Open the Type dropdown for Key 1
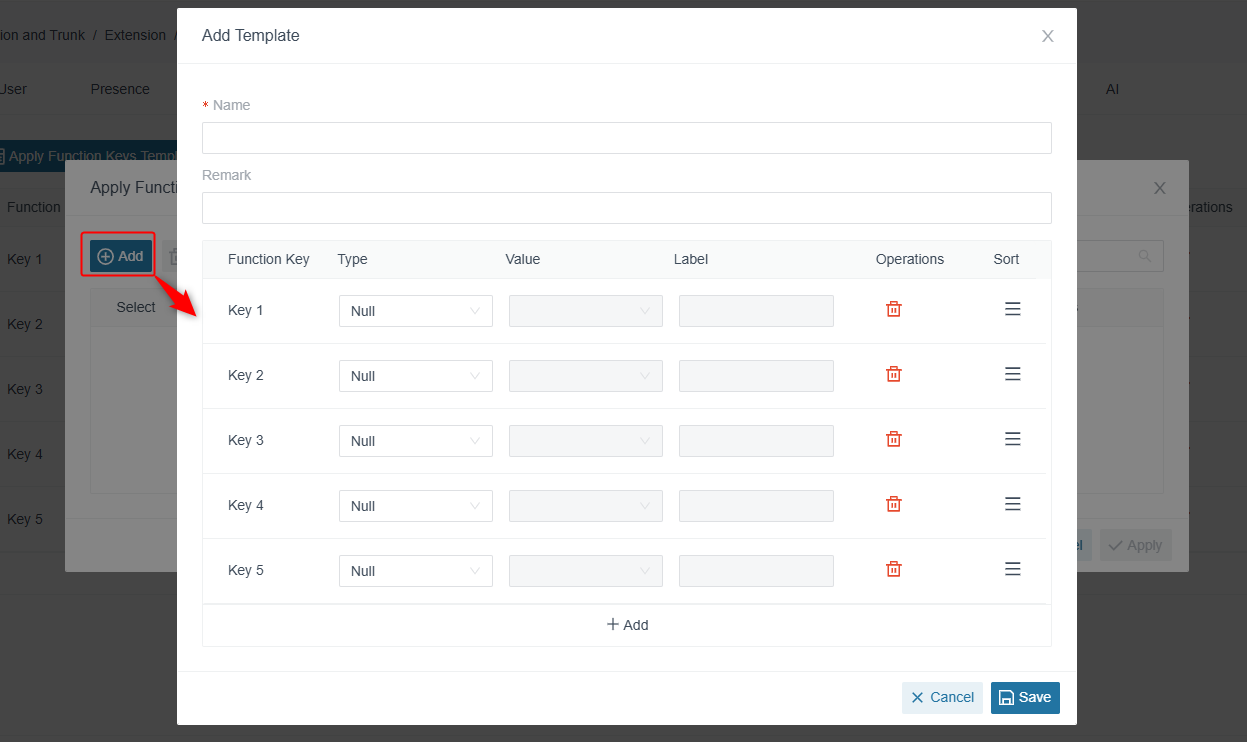This screenshot has height=742, width=1247. 416,311
